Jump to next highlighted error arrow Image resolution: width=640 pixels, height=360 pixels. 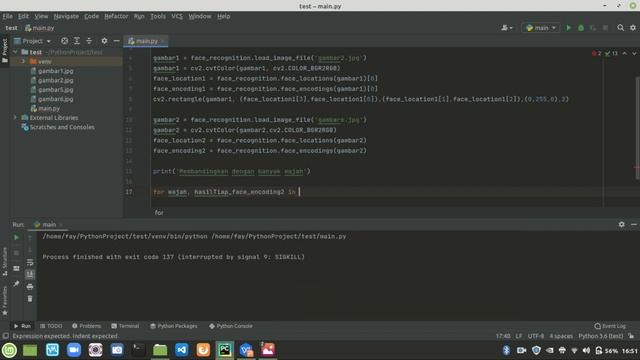point(634,53)
